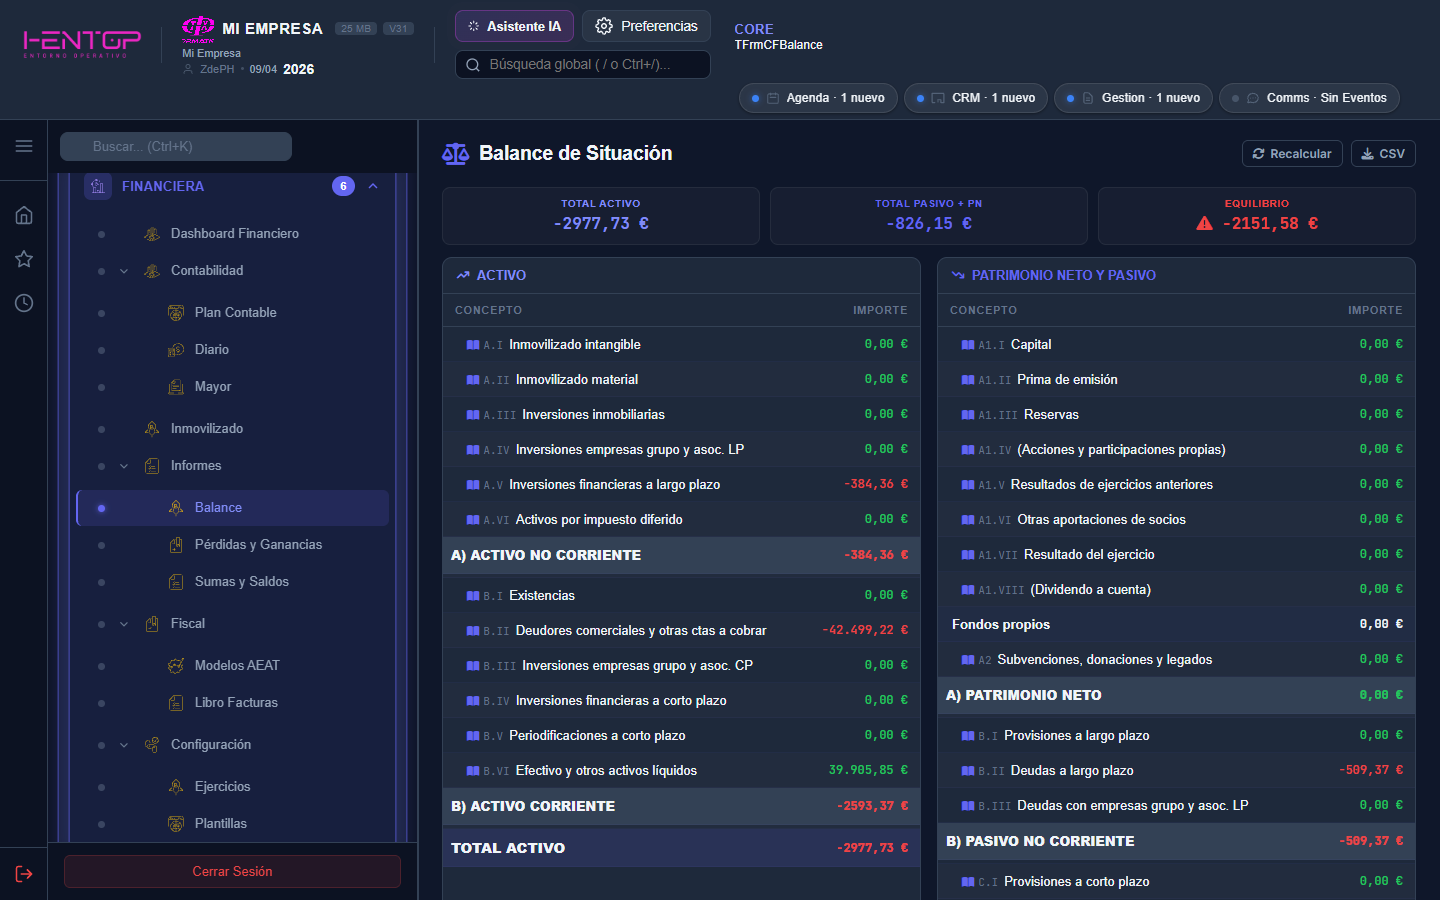
Task: Select Plan Contable in sidebar
Action: click(235, 313)
